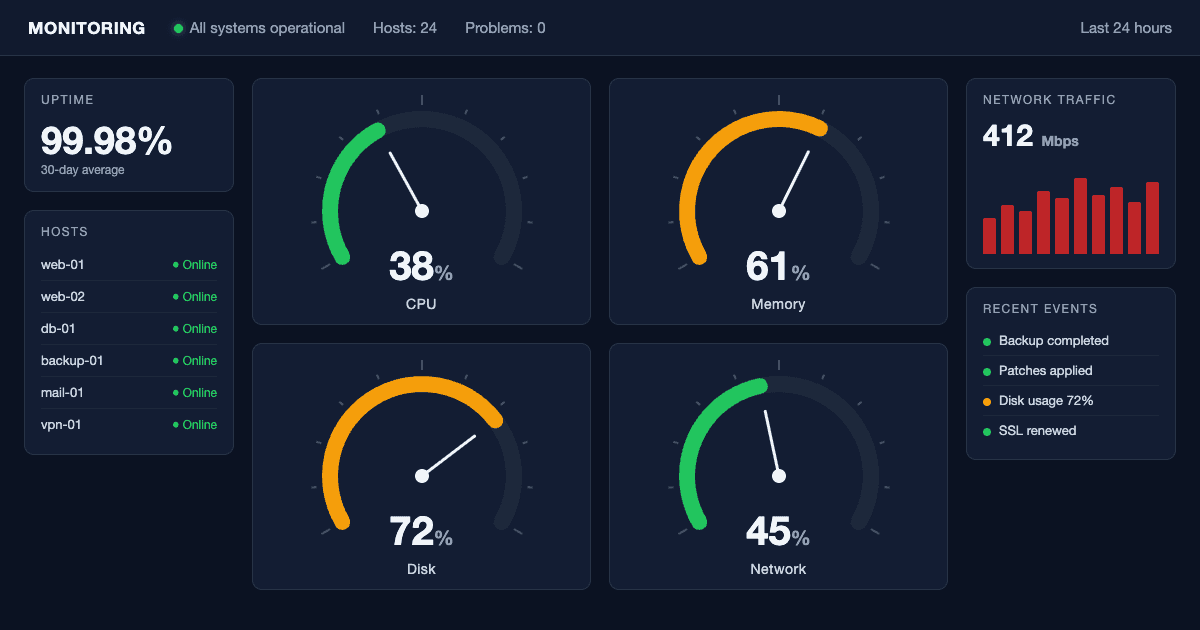Click the Online status of vpn-01
This screenshot has width=1200, height=630.
195,425
